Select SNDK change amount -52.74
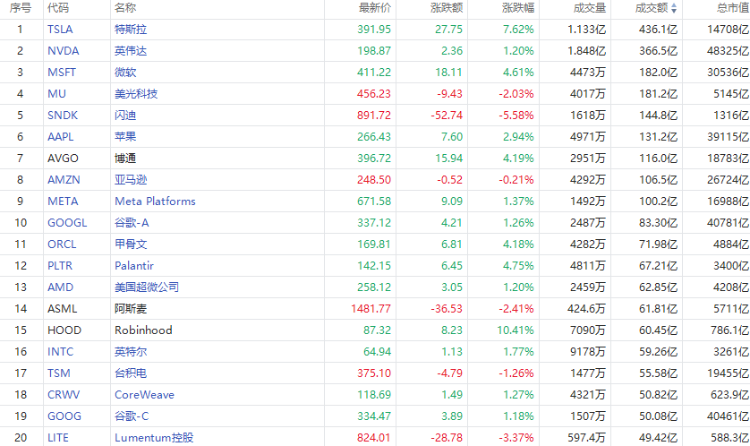Image resolution: width=750 pixels, height=446 pixels. [447, 115]
